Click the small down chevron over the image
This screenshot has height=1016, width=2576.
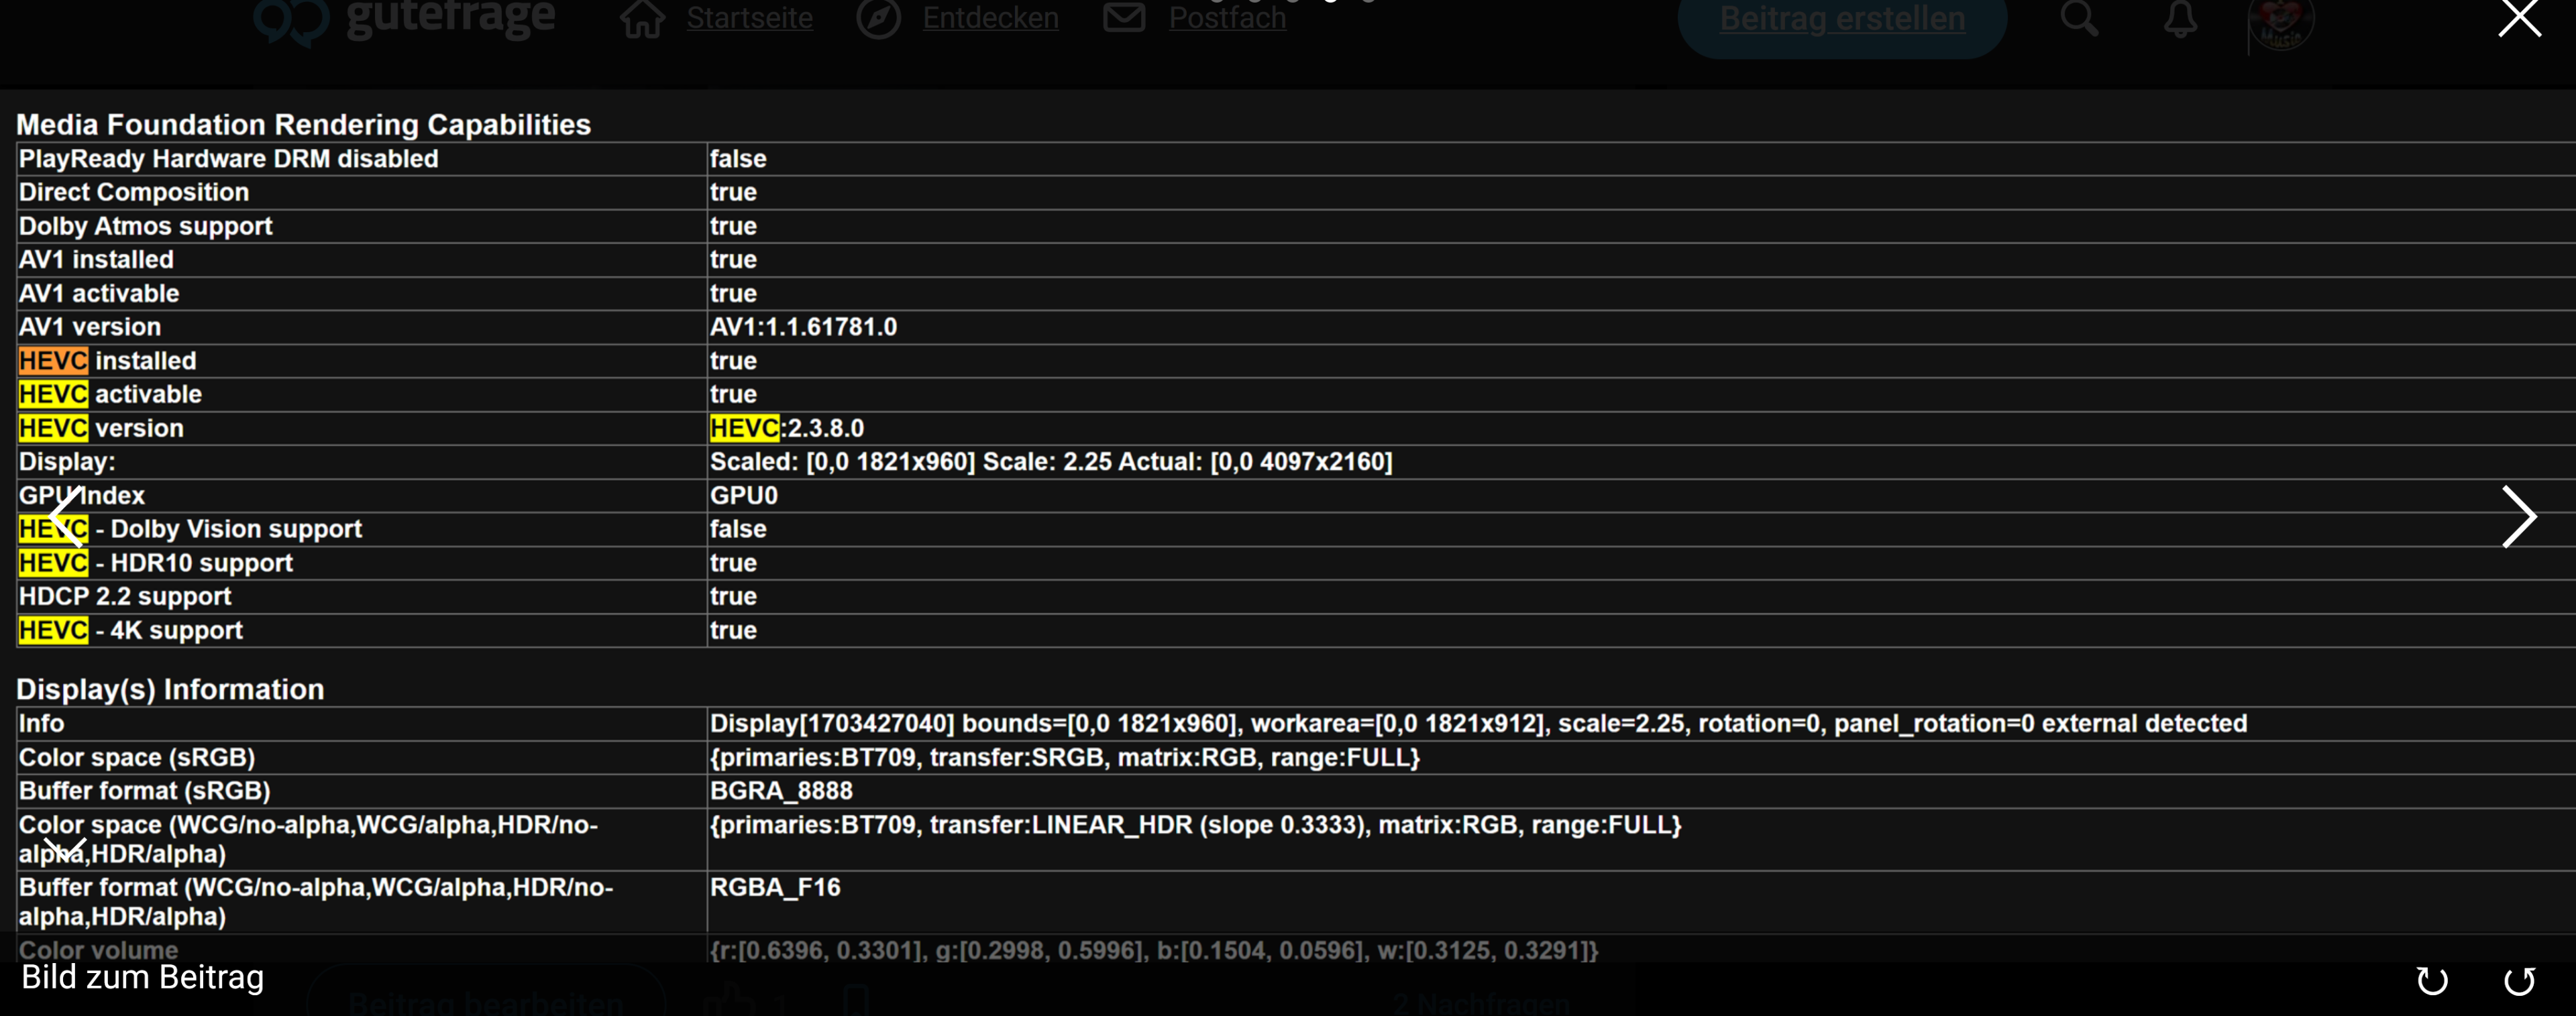pyautogui.click(x=65, y=850)
